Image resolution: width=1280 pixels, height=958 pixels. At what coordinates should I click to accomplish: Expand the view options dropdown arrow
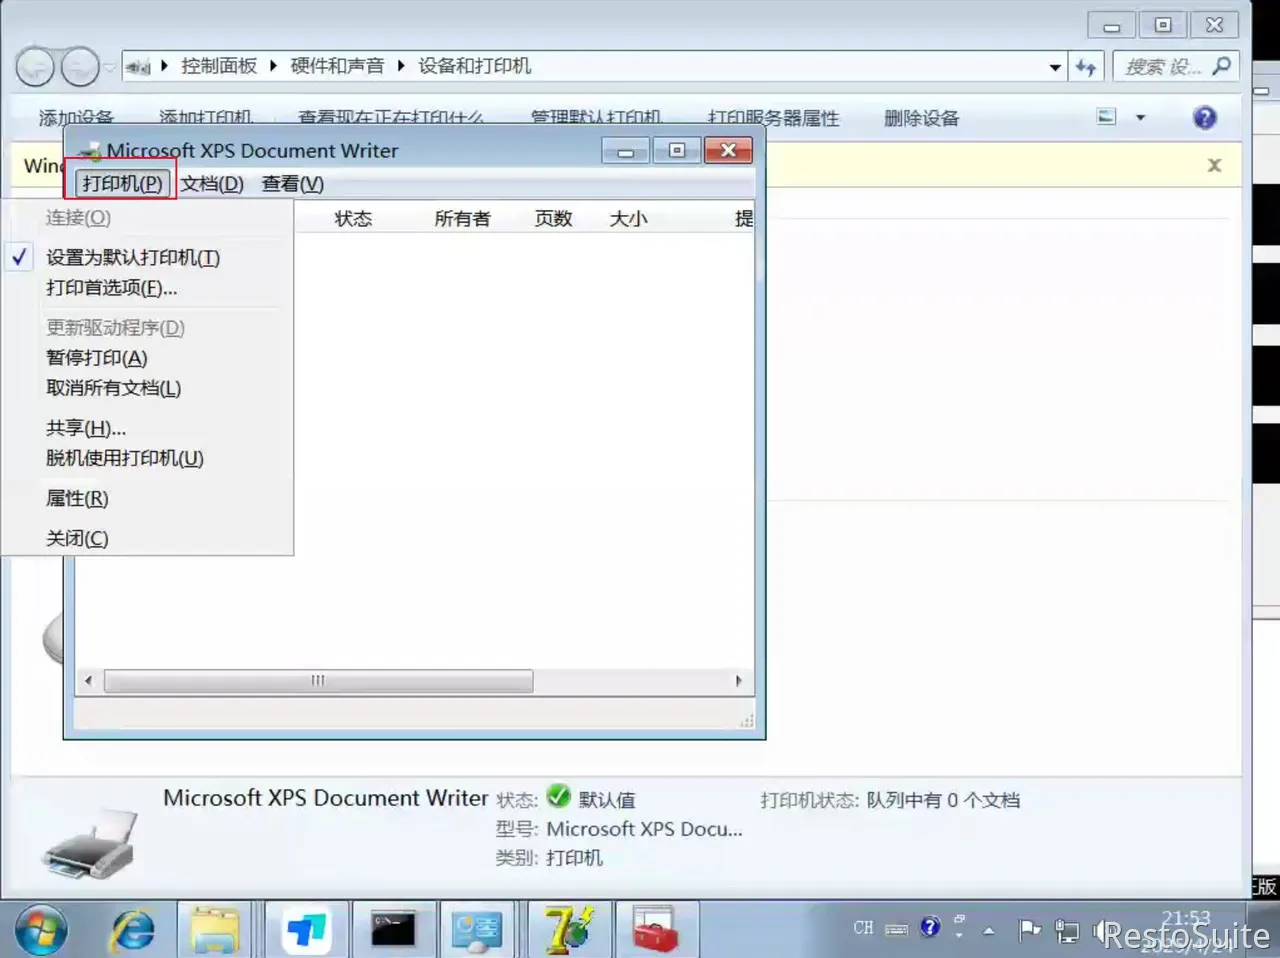tap(1140, 118)
